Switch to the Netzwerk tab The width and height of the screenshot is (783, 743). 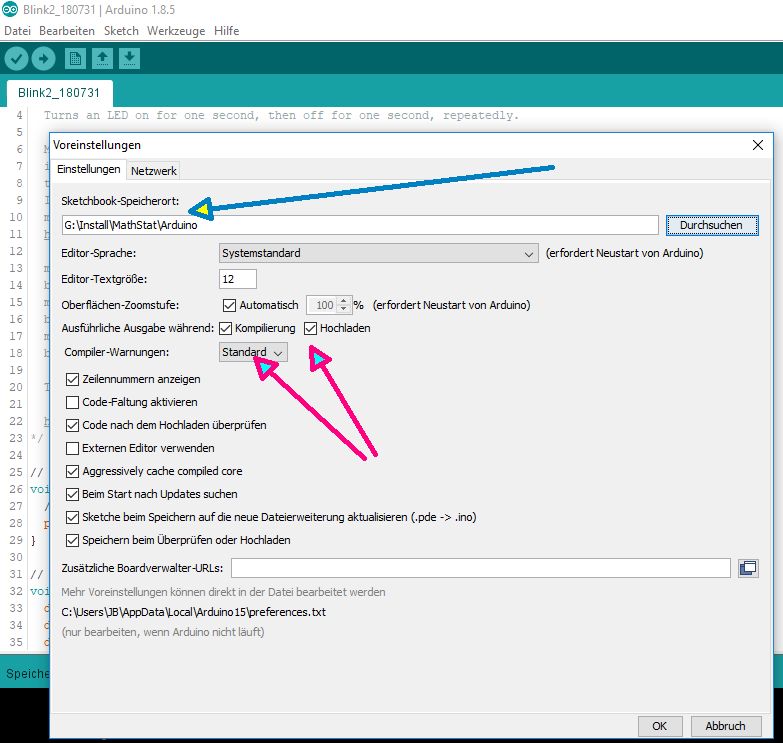[x=154, y=171]
